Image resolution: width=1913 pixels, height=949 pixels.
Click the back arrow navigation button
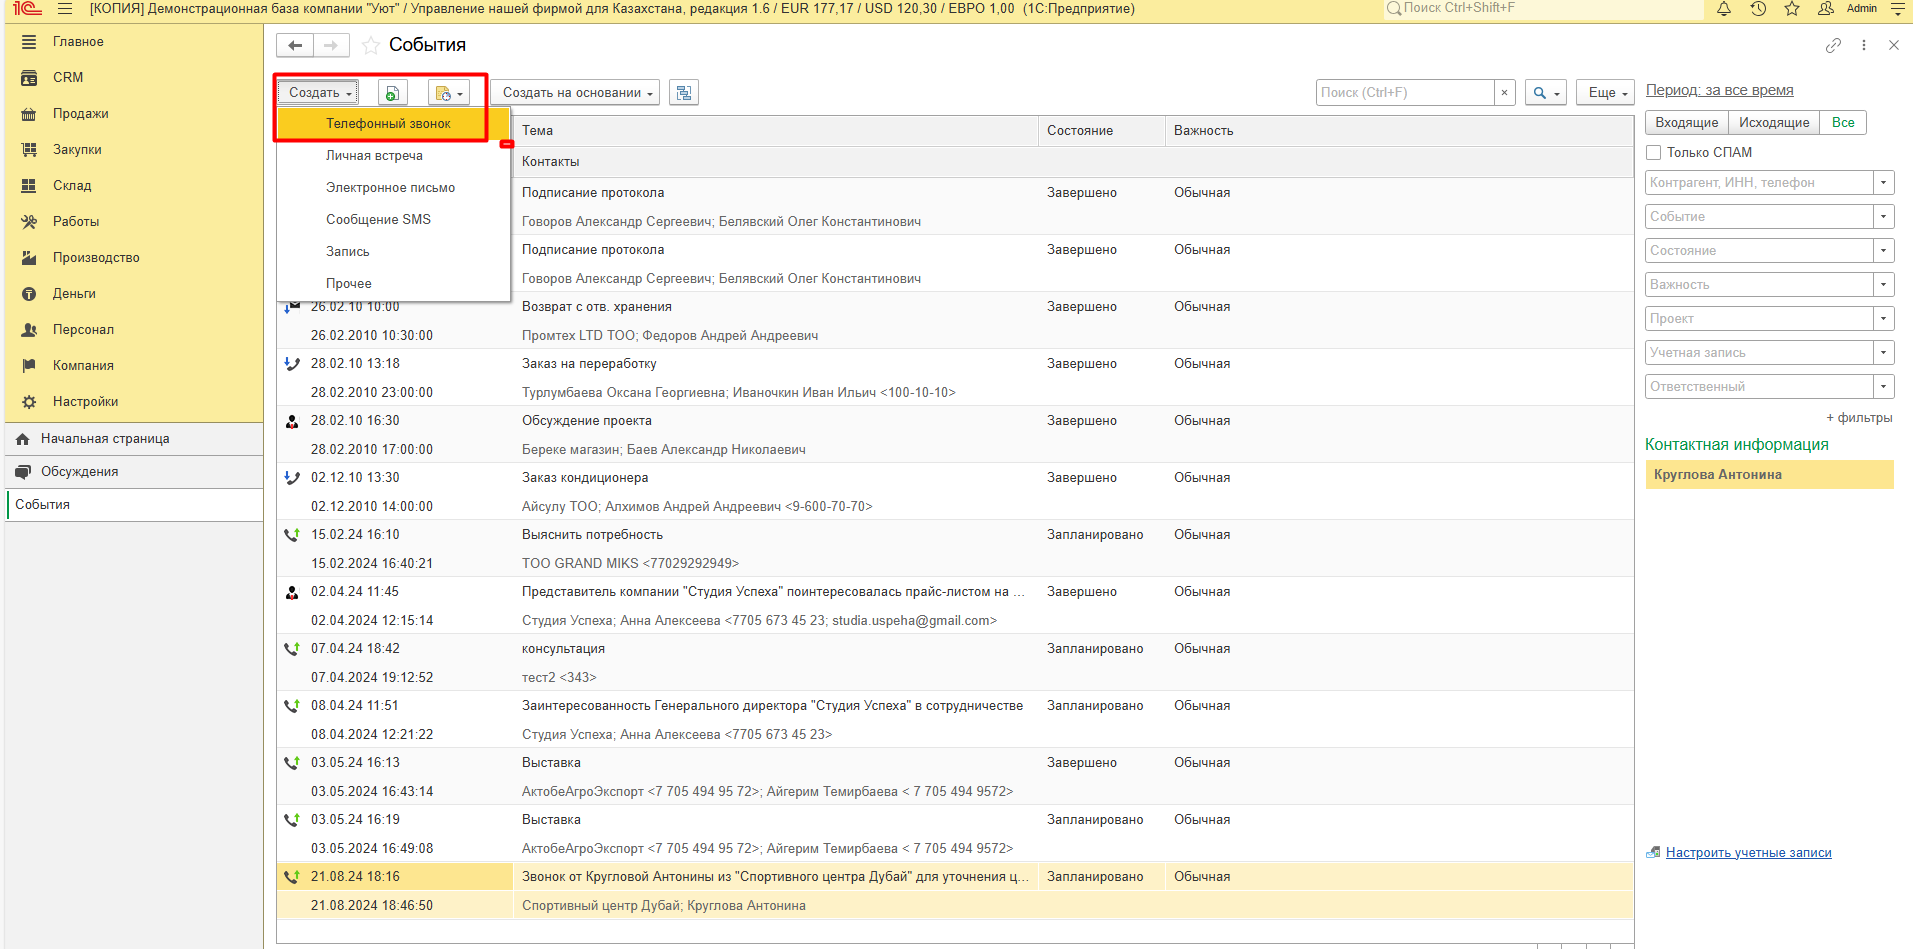coord(295,46)
